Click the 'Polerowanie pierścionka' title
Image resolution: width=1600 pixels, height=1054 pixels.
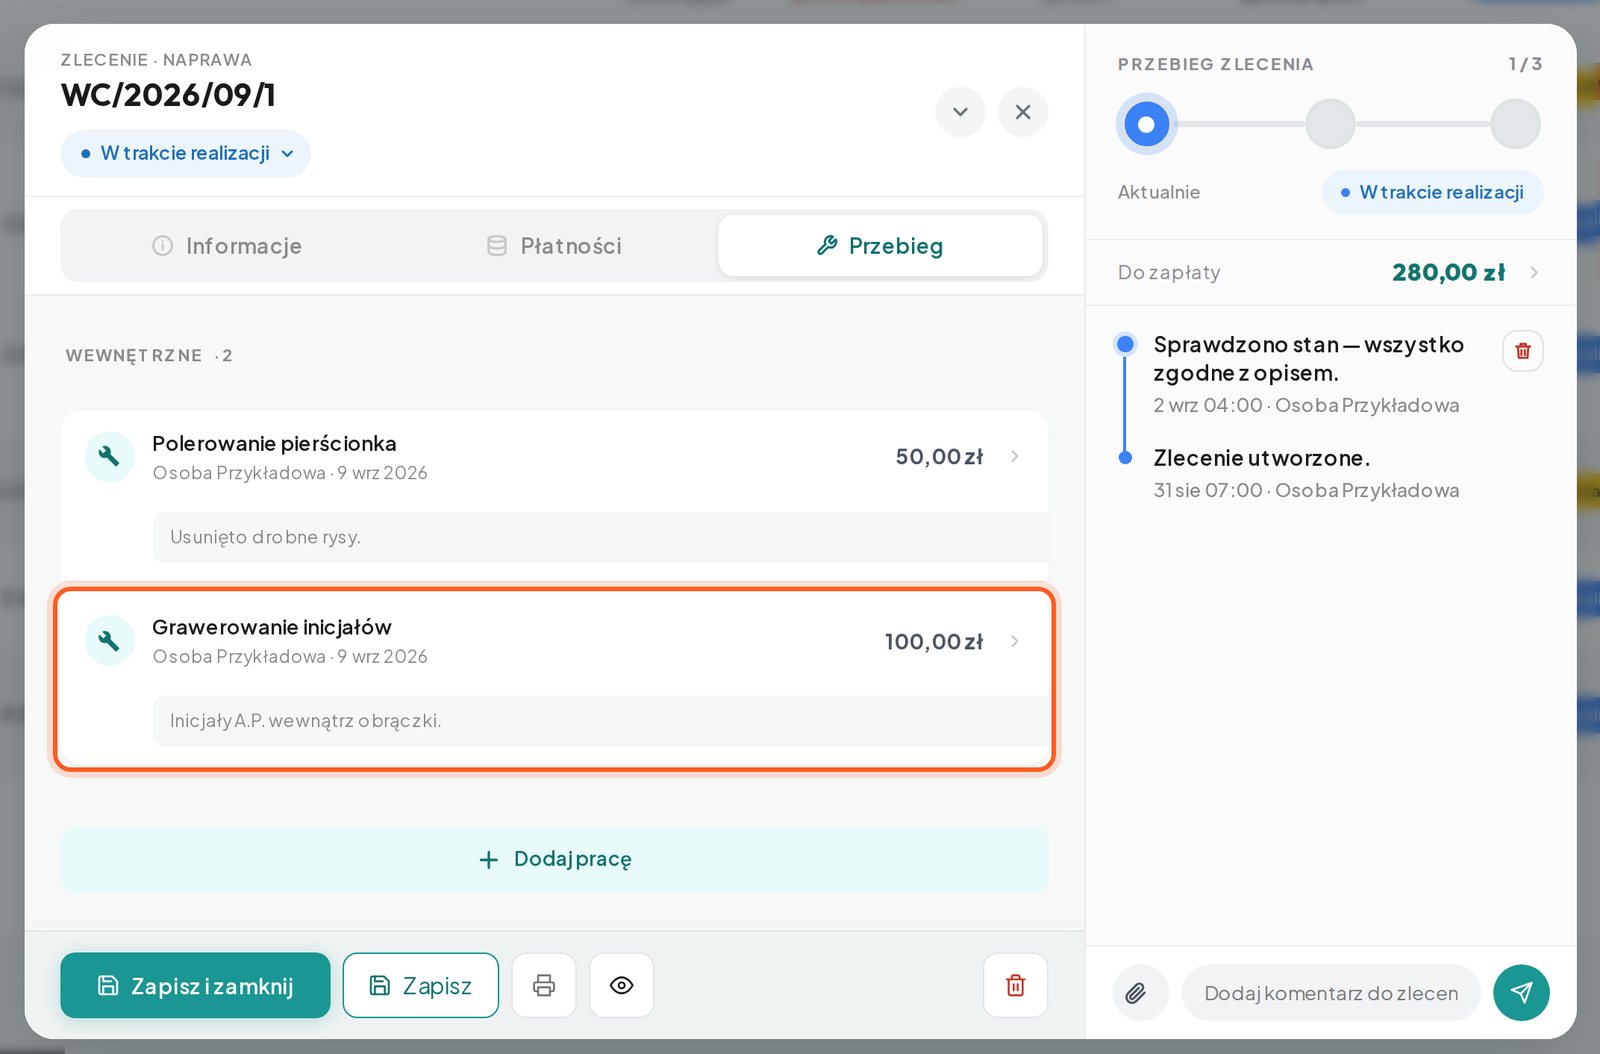pos(274,443)
